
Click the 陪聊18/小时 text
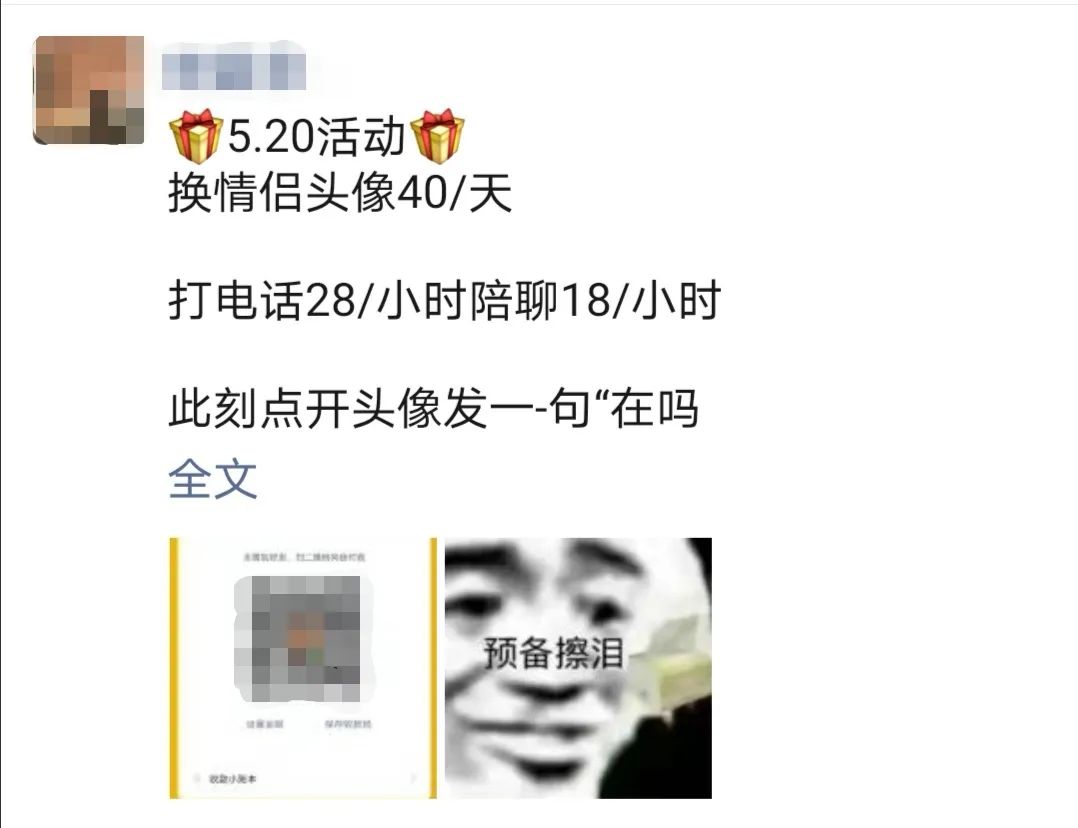click(595, 301)
